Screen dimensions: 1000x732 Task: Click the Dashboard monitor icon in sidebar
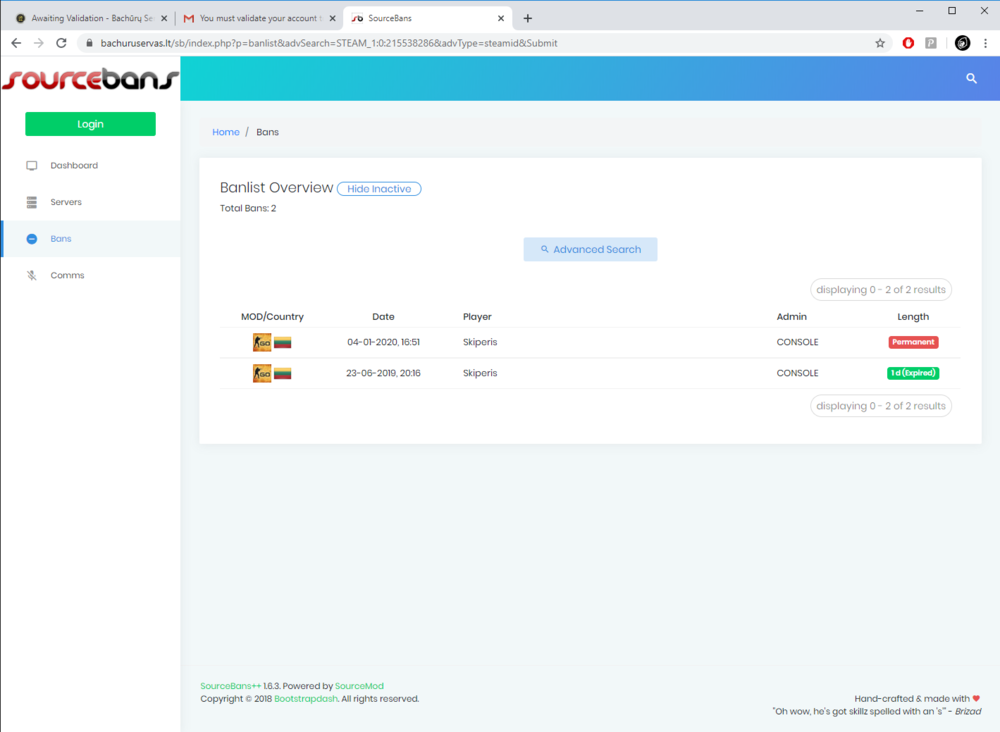point(32,165)
